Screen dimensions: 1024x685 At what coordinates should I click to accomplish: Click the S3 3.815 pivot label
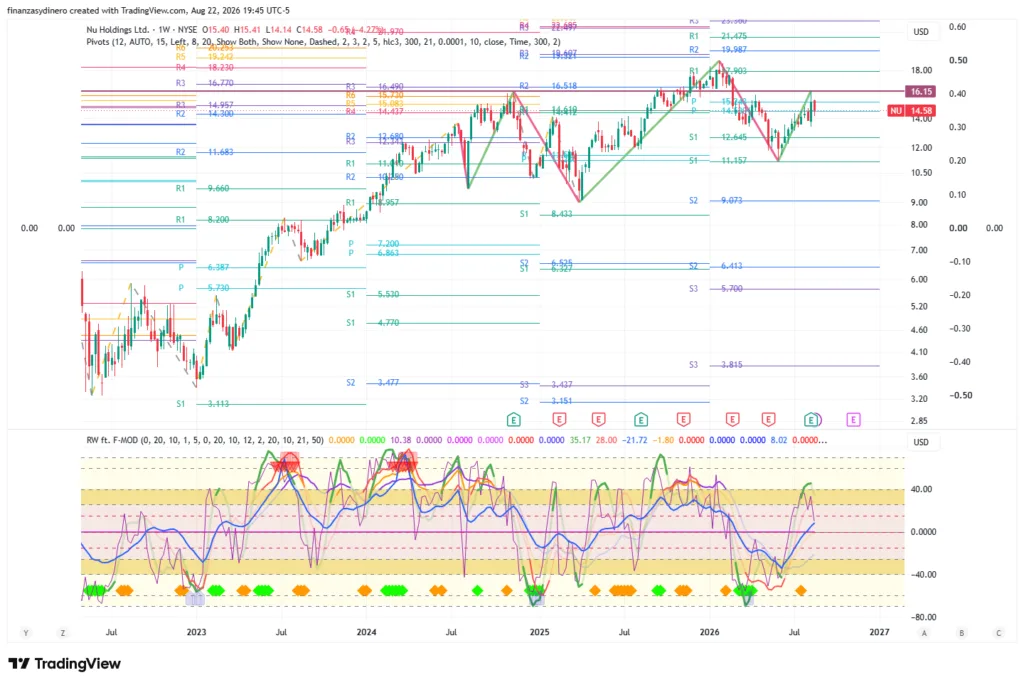tap(716, 365)
